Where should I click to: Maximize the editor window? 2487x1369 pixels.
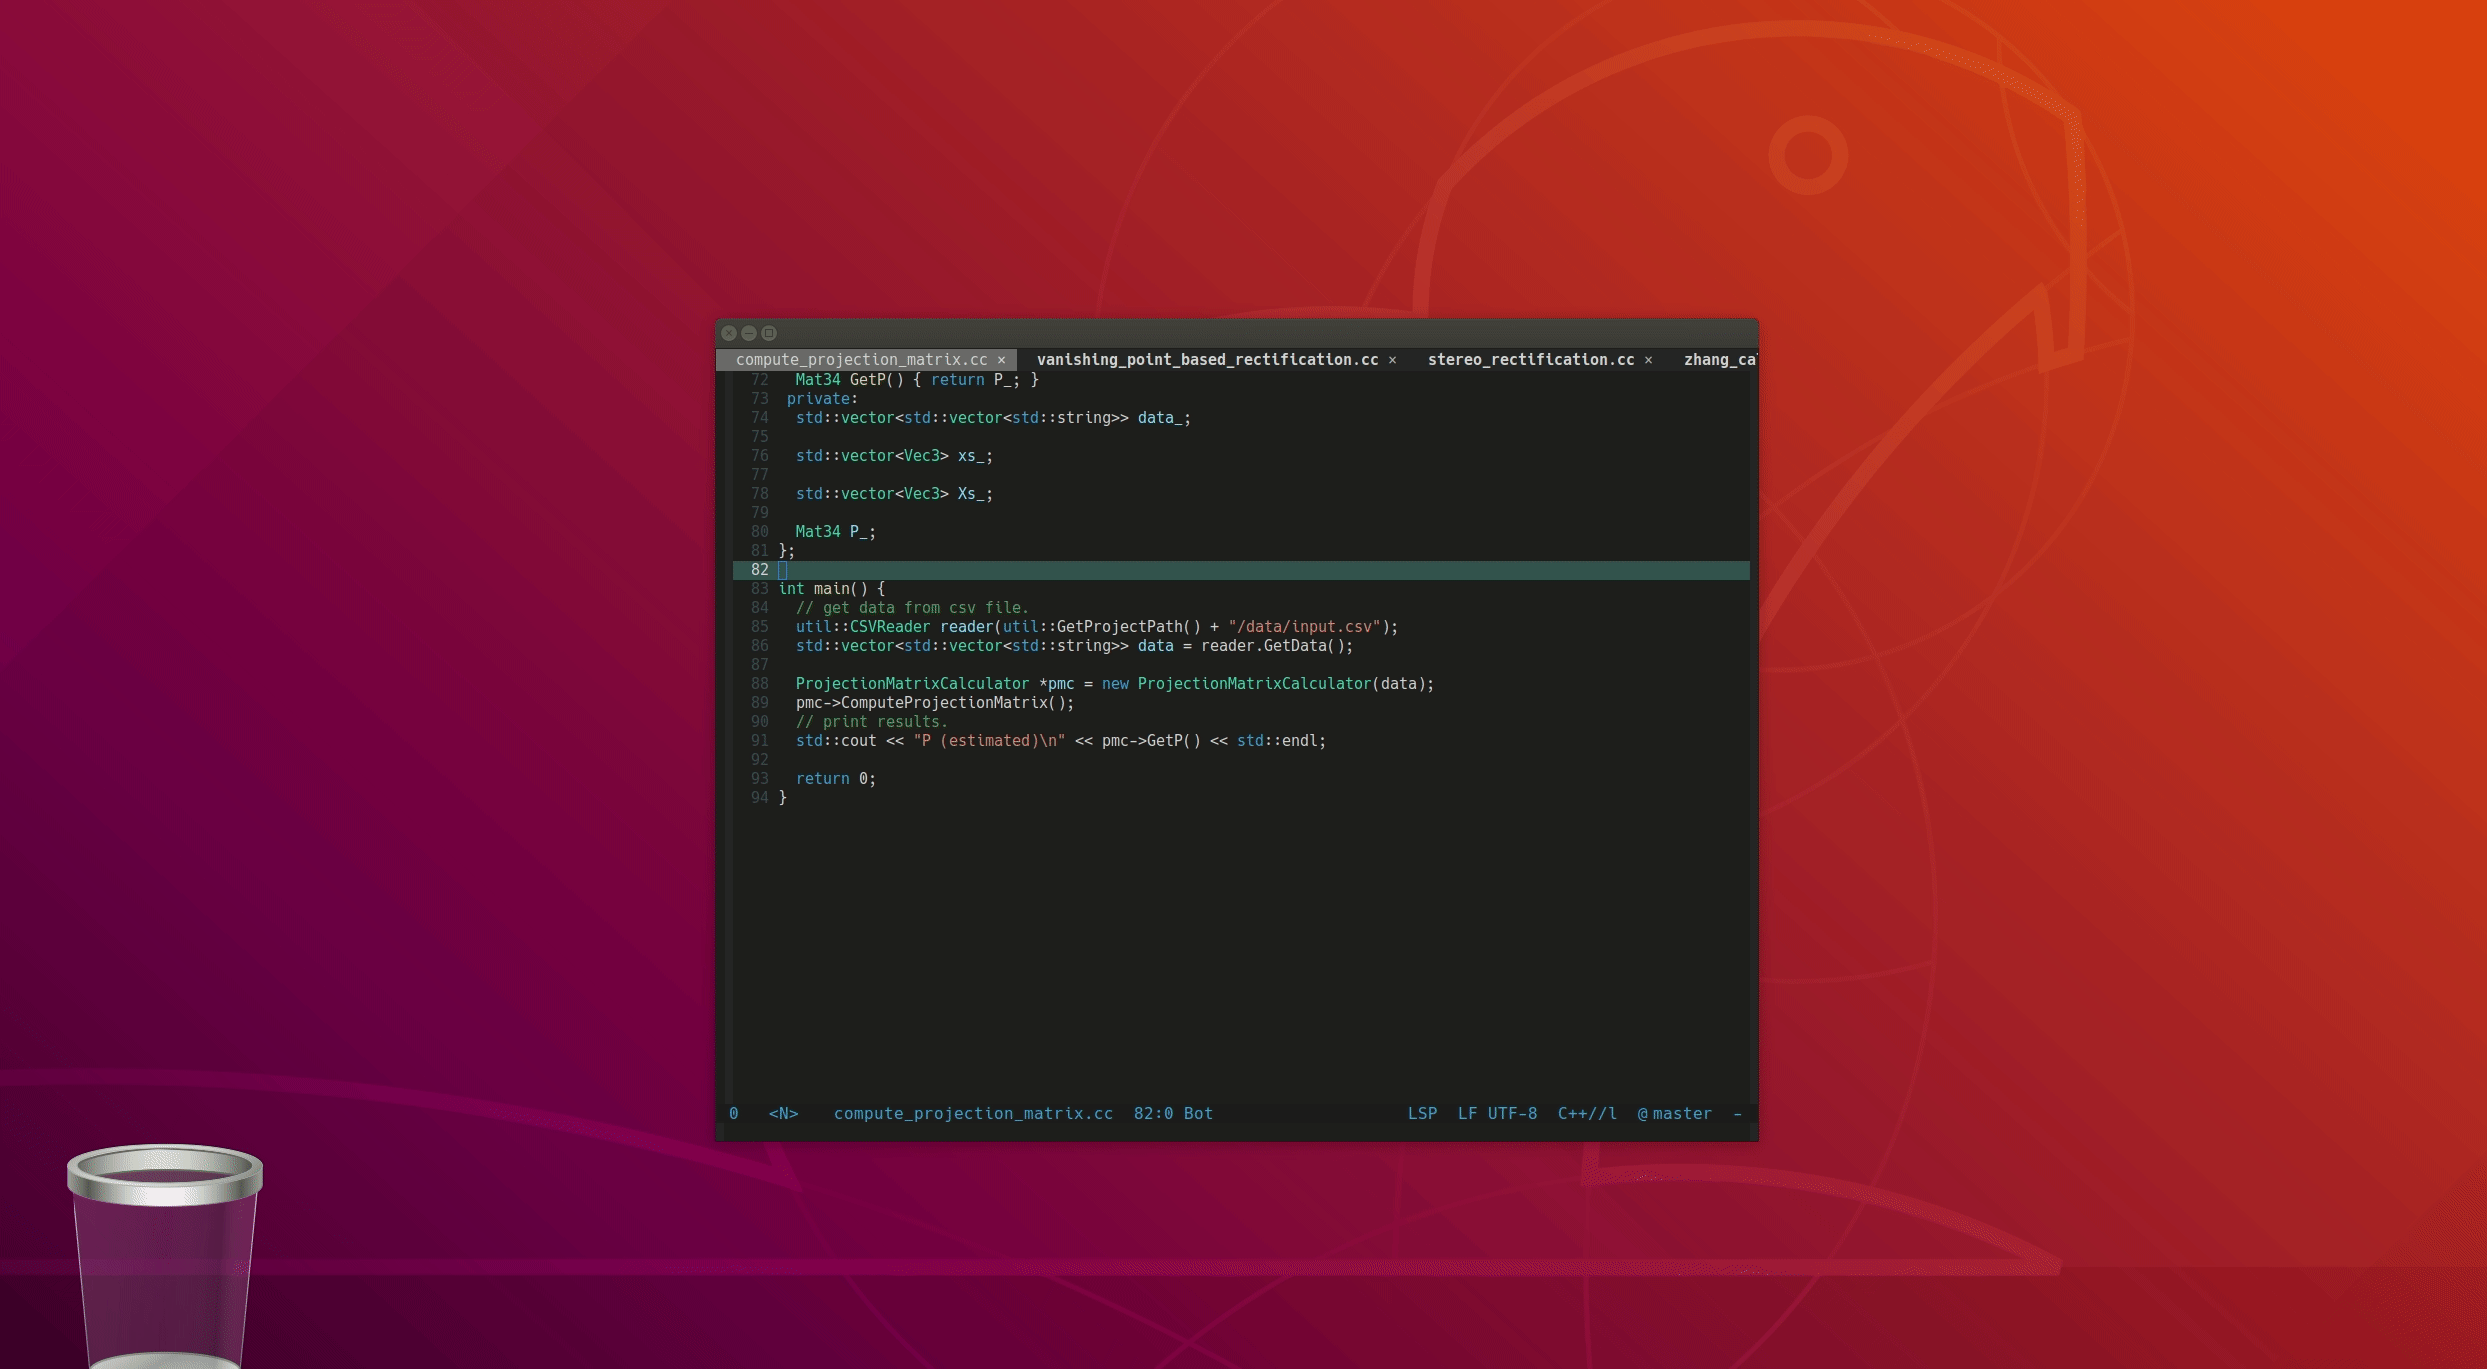(x=769, y=333)
